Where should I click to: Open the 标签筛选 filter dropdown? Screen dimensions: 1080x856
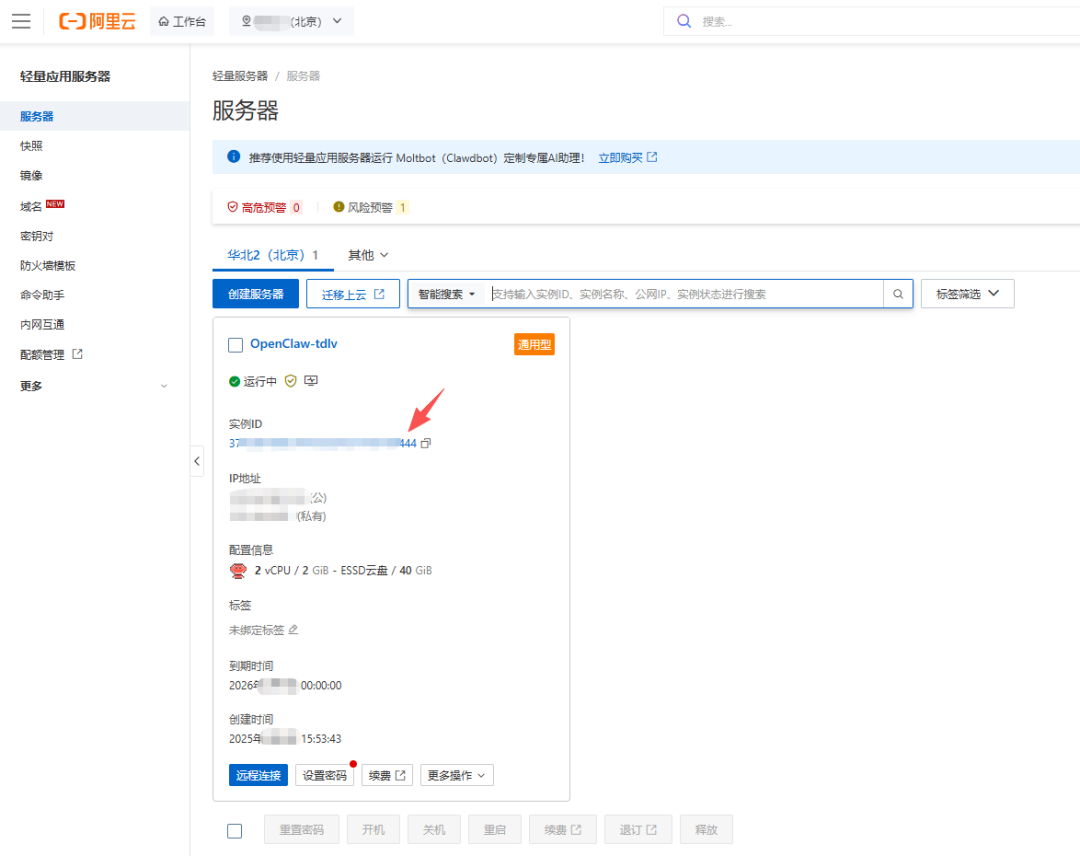tap(967, 294)
